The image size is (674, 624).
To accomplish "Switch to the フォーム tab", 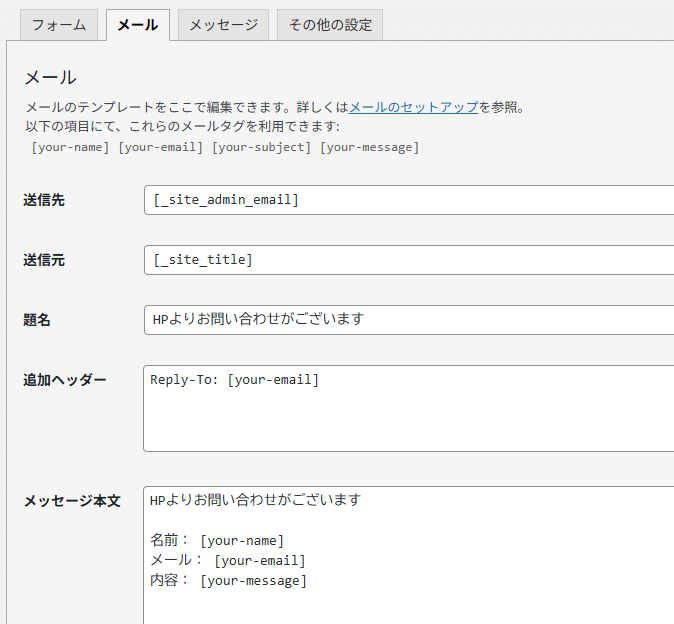I will tap(59, 25).
